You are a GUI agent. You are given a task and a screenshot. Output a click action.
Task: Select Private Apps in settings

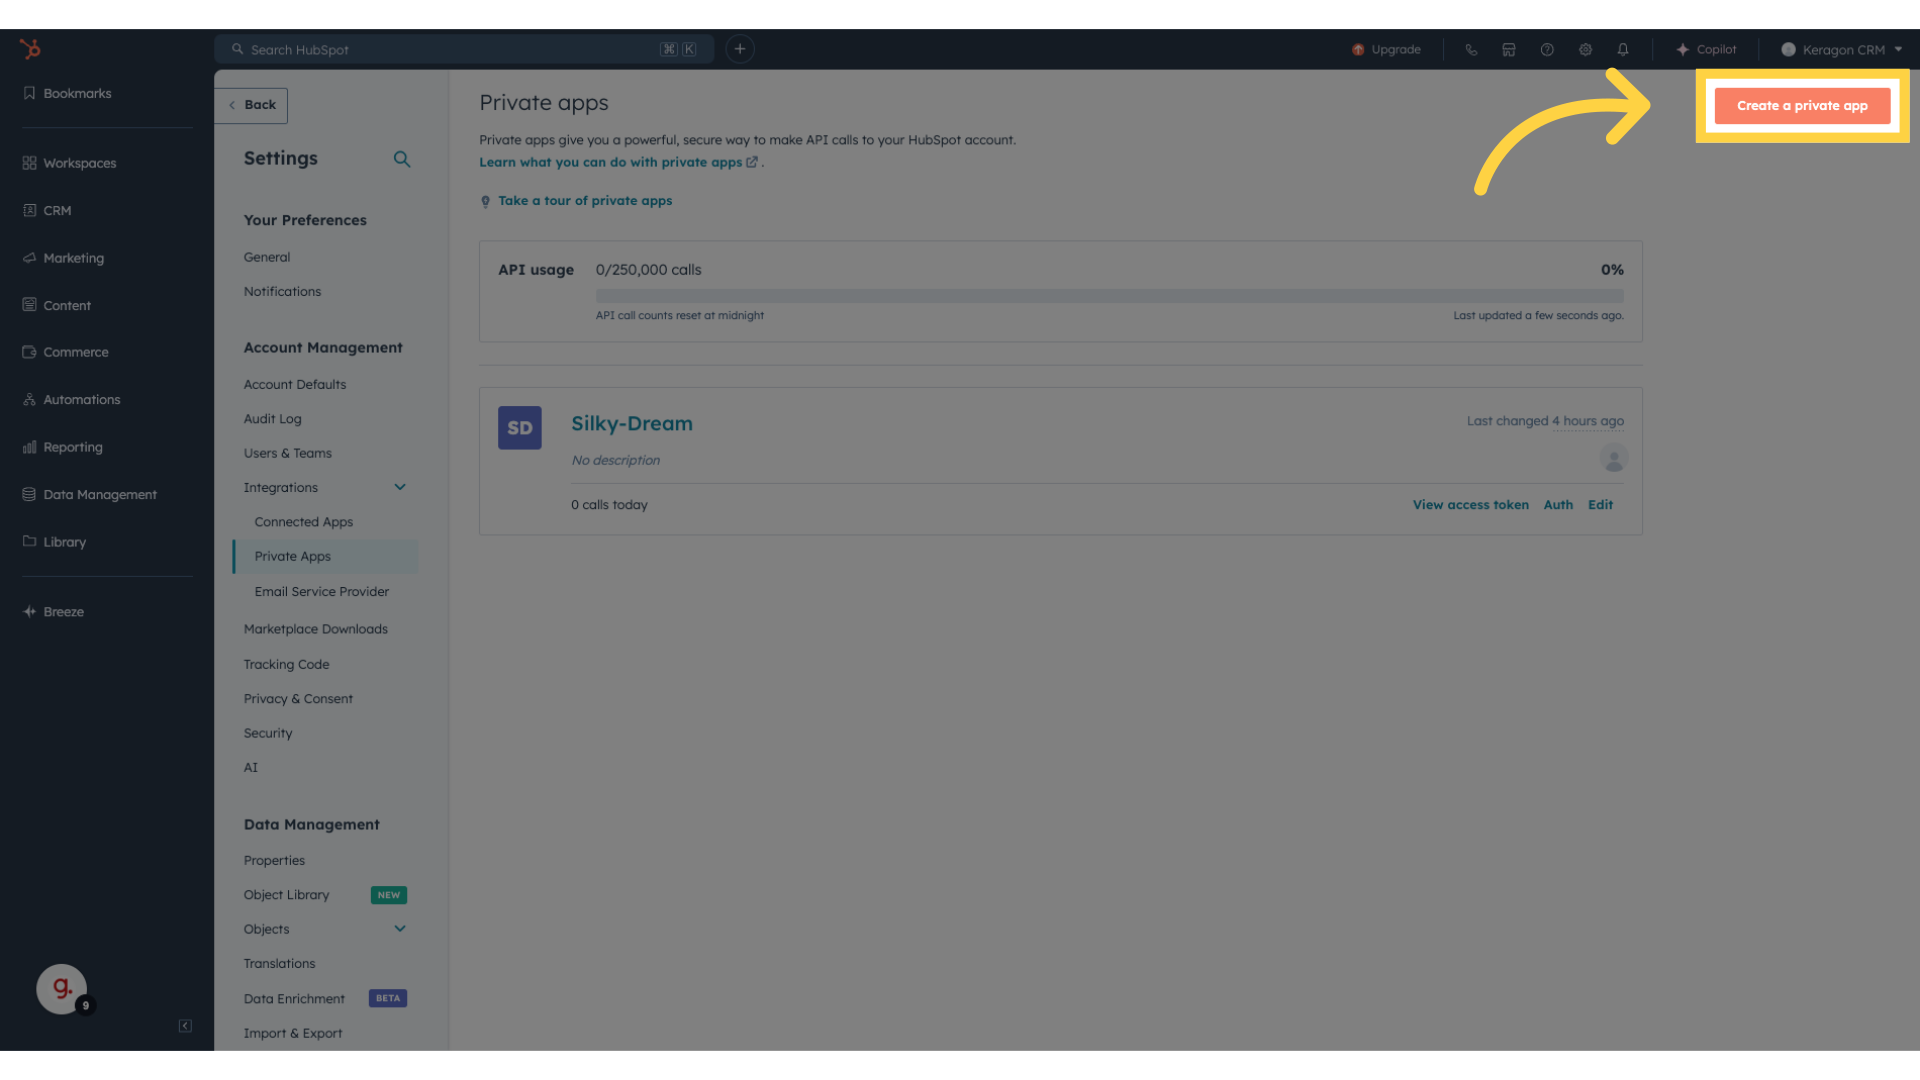click(326, 556)
